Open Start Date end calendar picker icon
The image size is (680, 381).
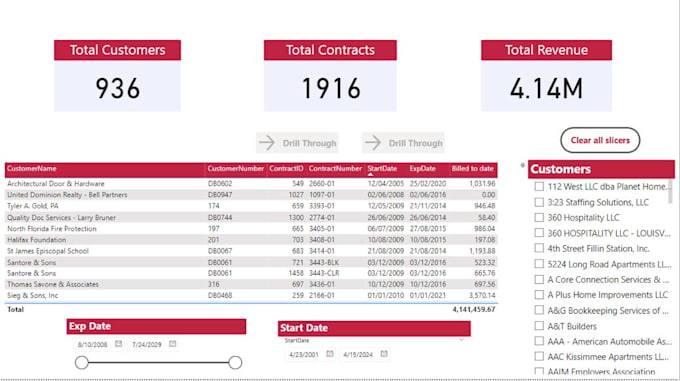tap(384, 354)
